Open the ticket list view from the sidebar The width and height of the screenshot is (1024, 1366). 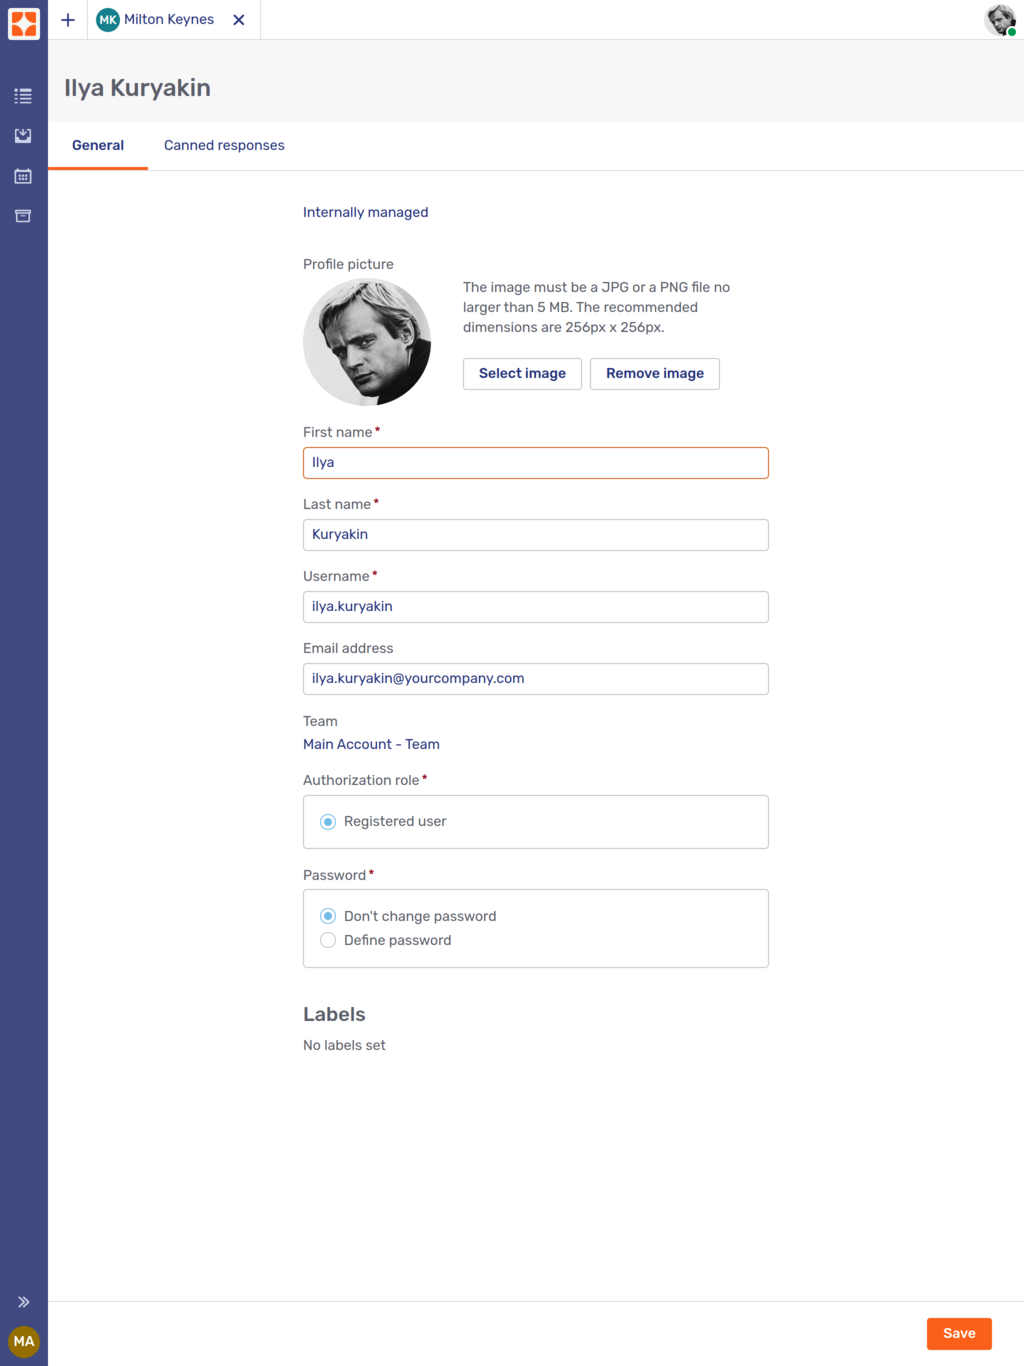[x=23, y=96]
